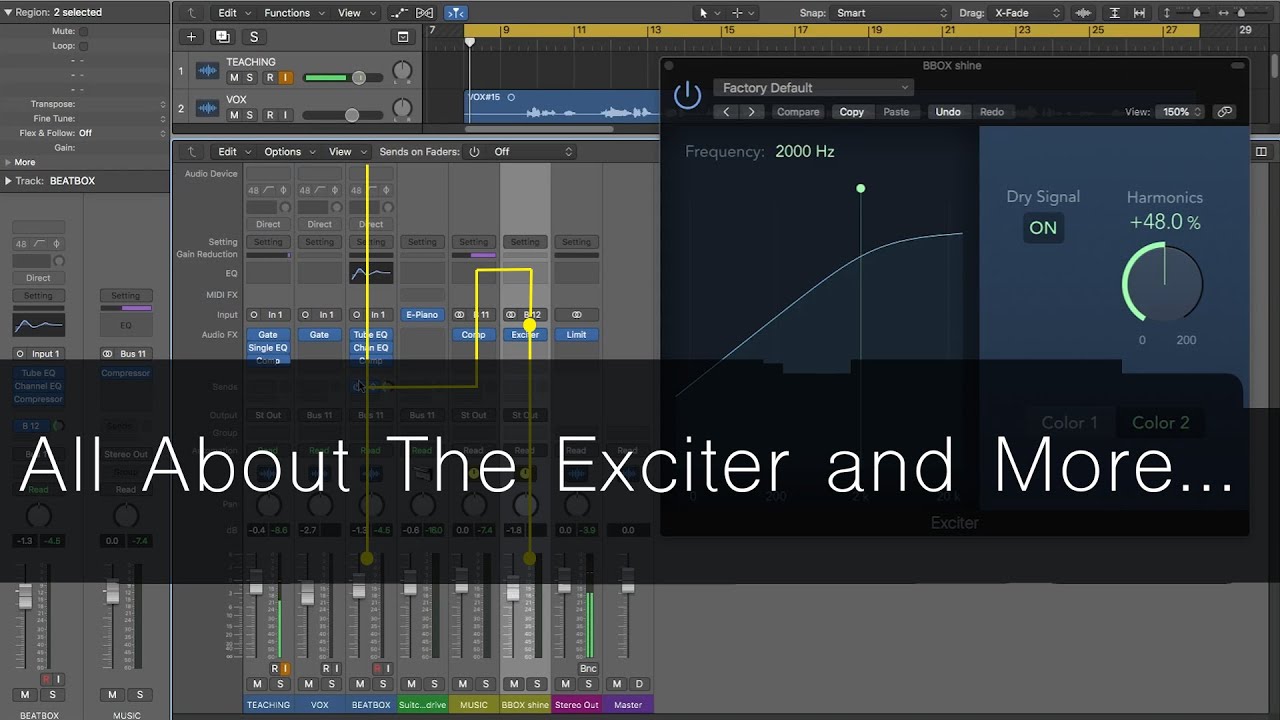This screenshot has height=720, width=1280.
Task: Click the Paste button in plugin header
Action: point(896,112)
